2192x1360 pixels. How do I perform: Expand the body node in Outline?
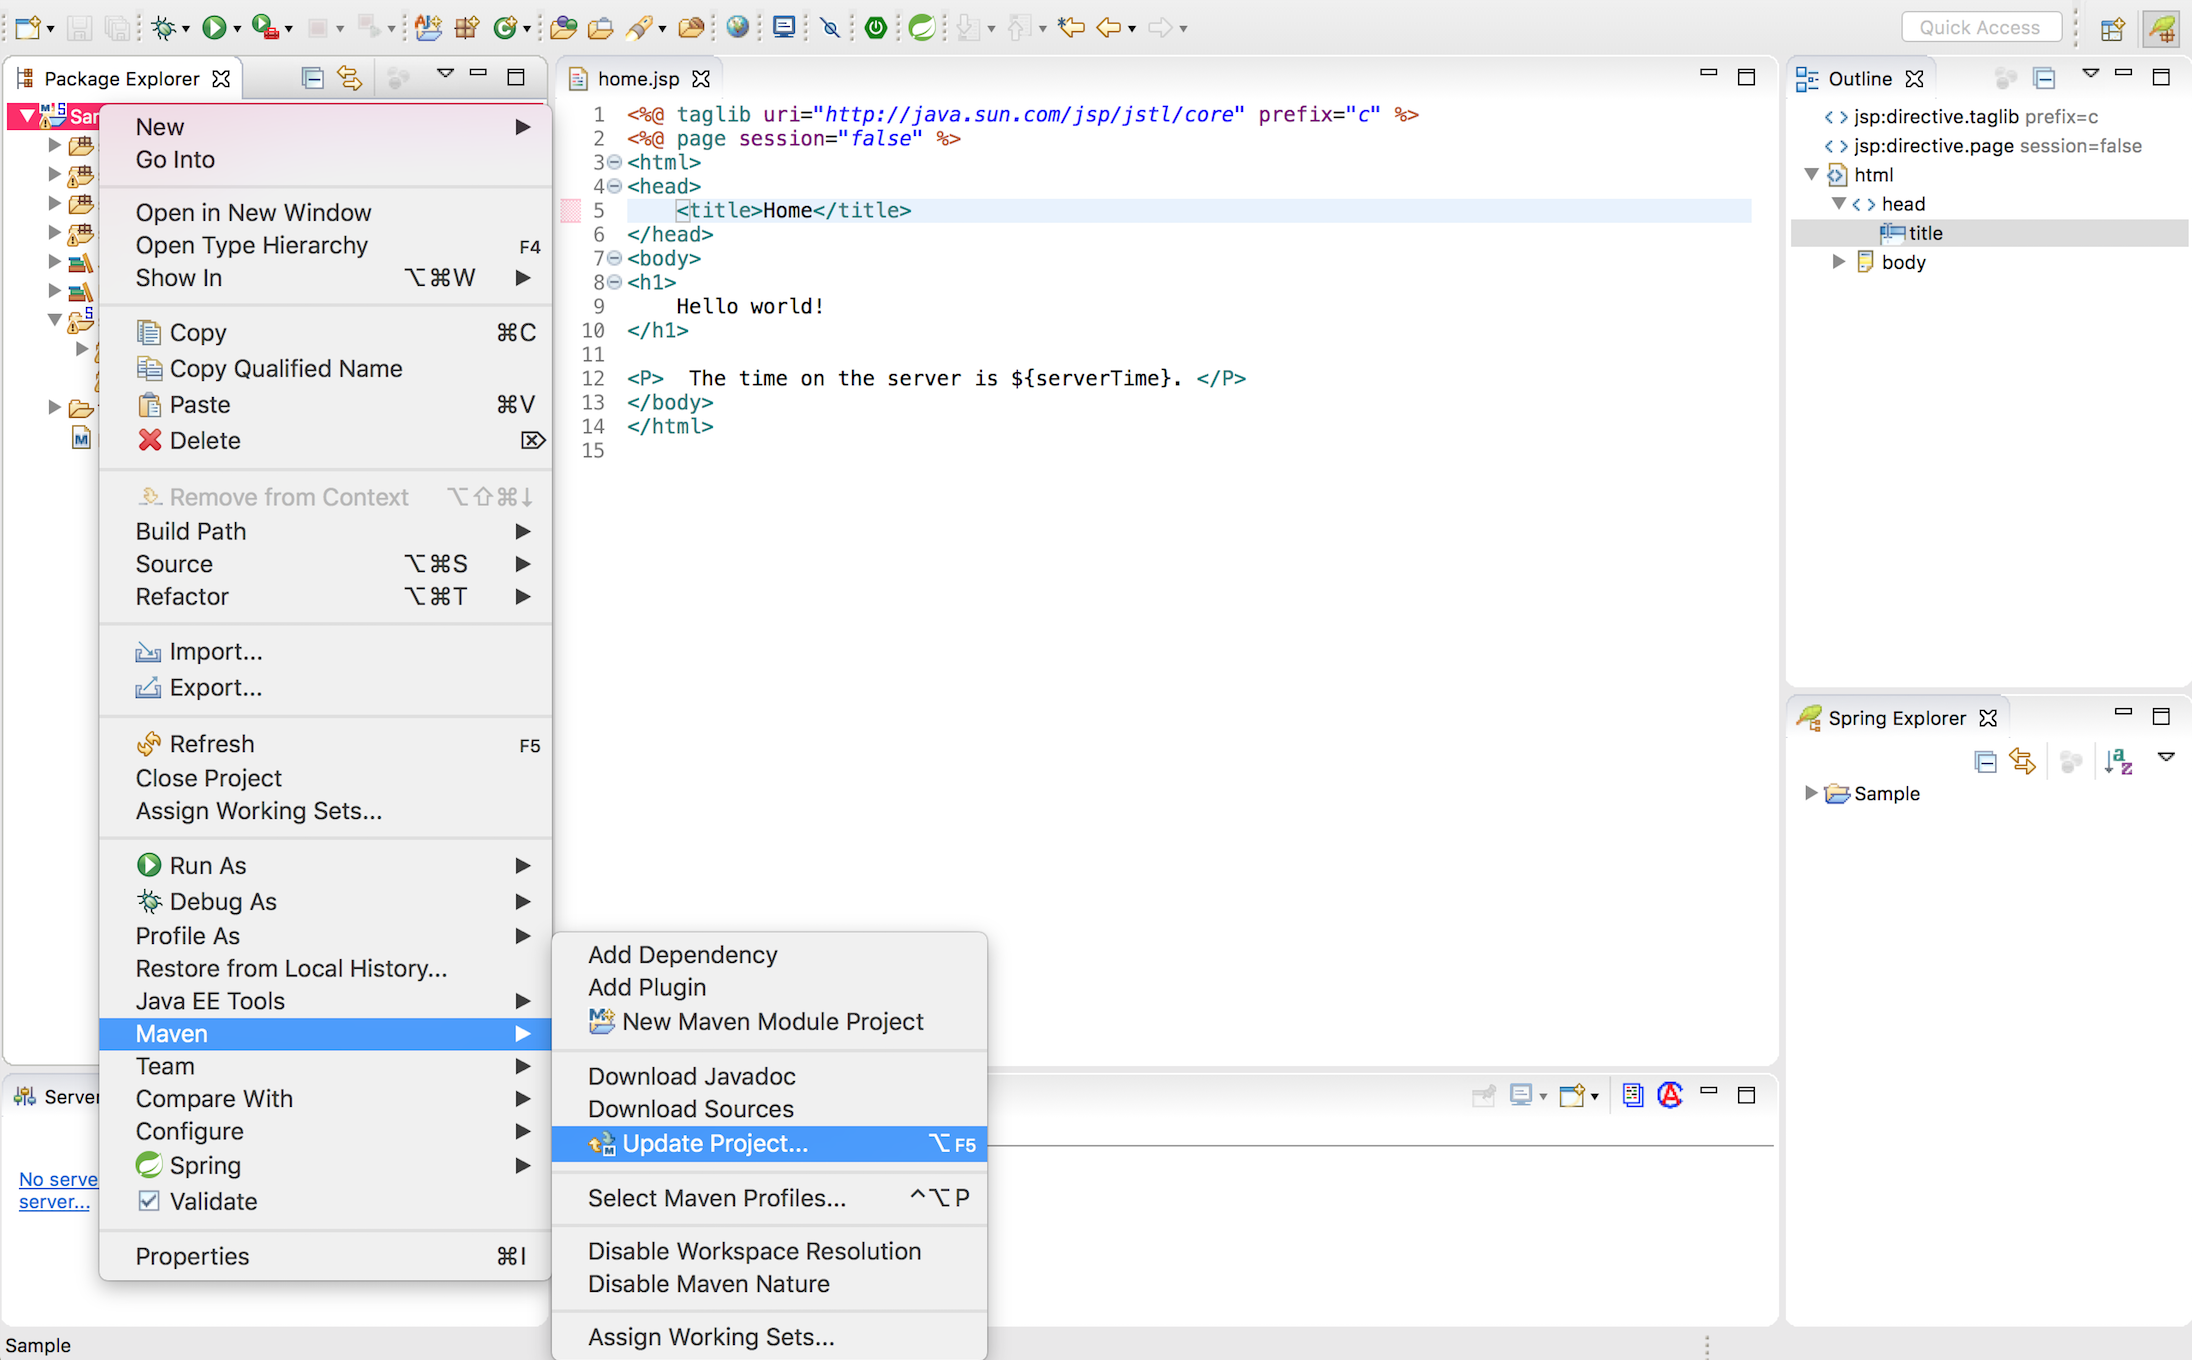click(x=1838, y=262)
